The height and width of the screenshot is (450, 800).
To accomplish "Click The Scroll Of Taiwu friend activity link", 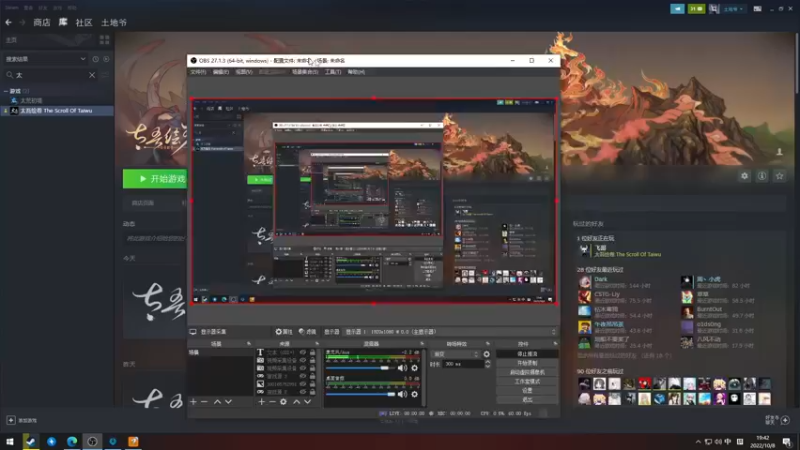I will click(627, 254).
